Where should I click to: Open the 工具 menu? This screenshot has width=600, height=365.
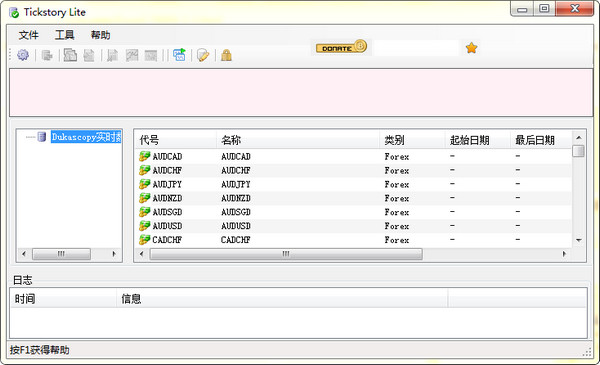pos(64,35)
